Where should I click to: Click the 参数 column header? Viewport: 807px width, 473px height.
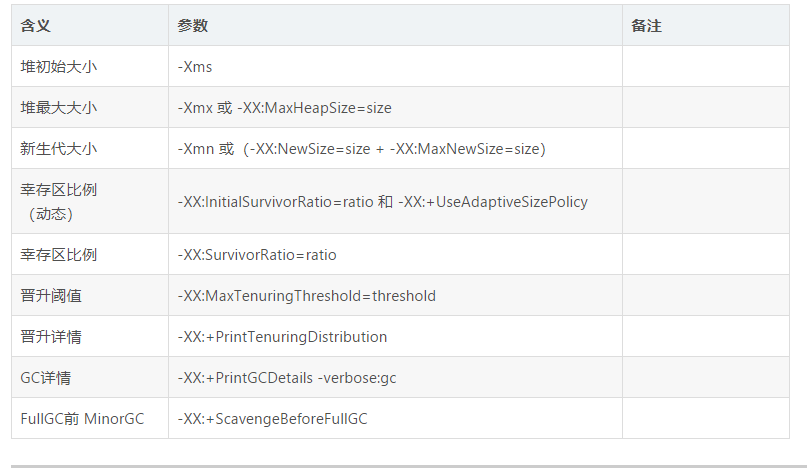[x=193, y=26]
